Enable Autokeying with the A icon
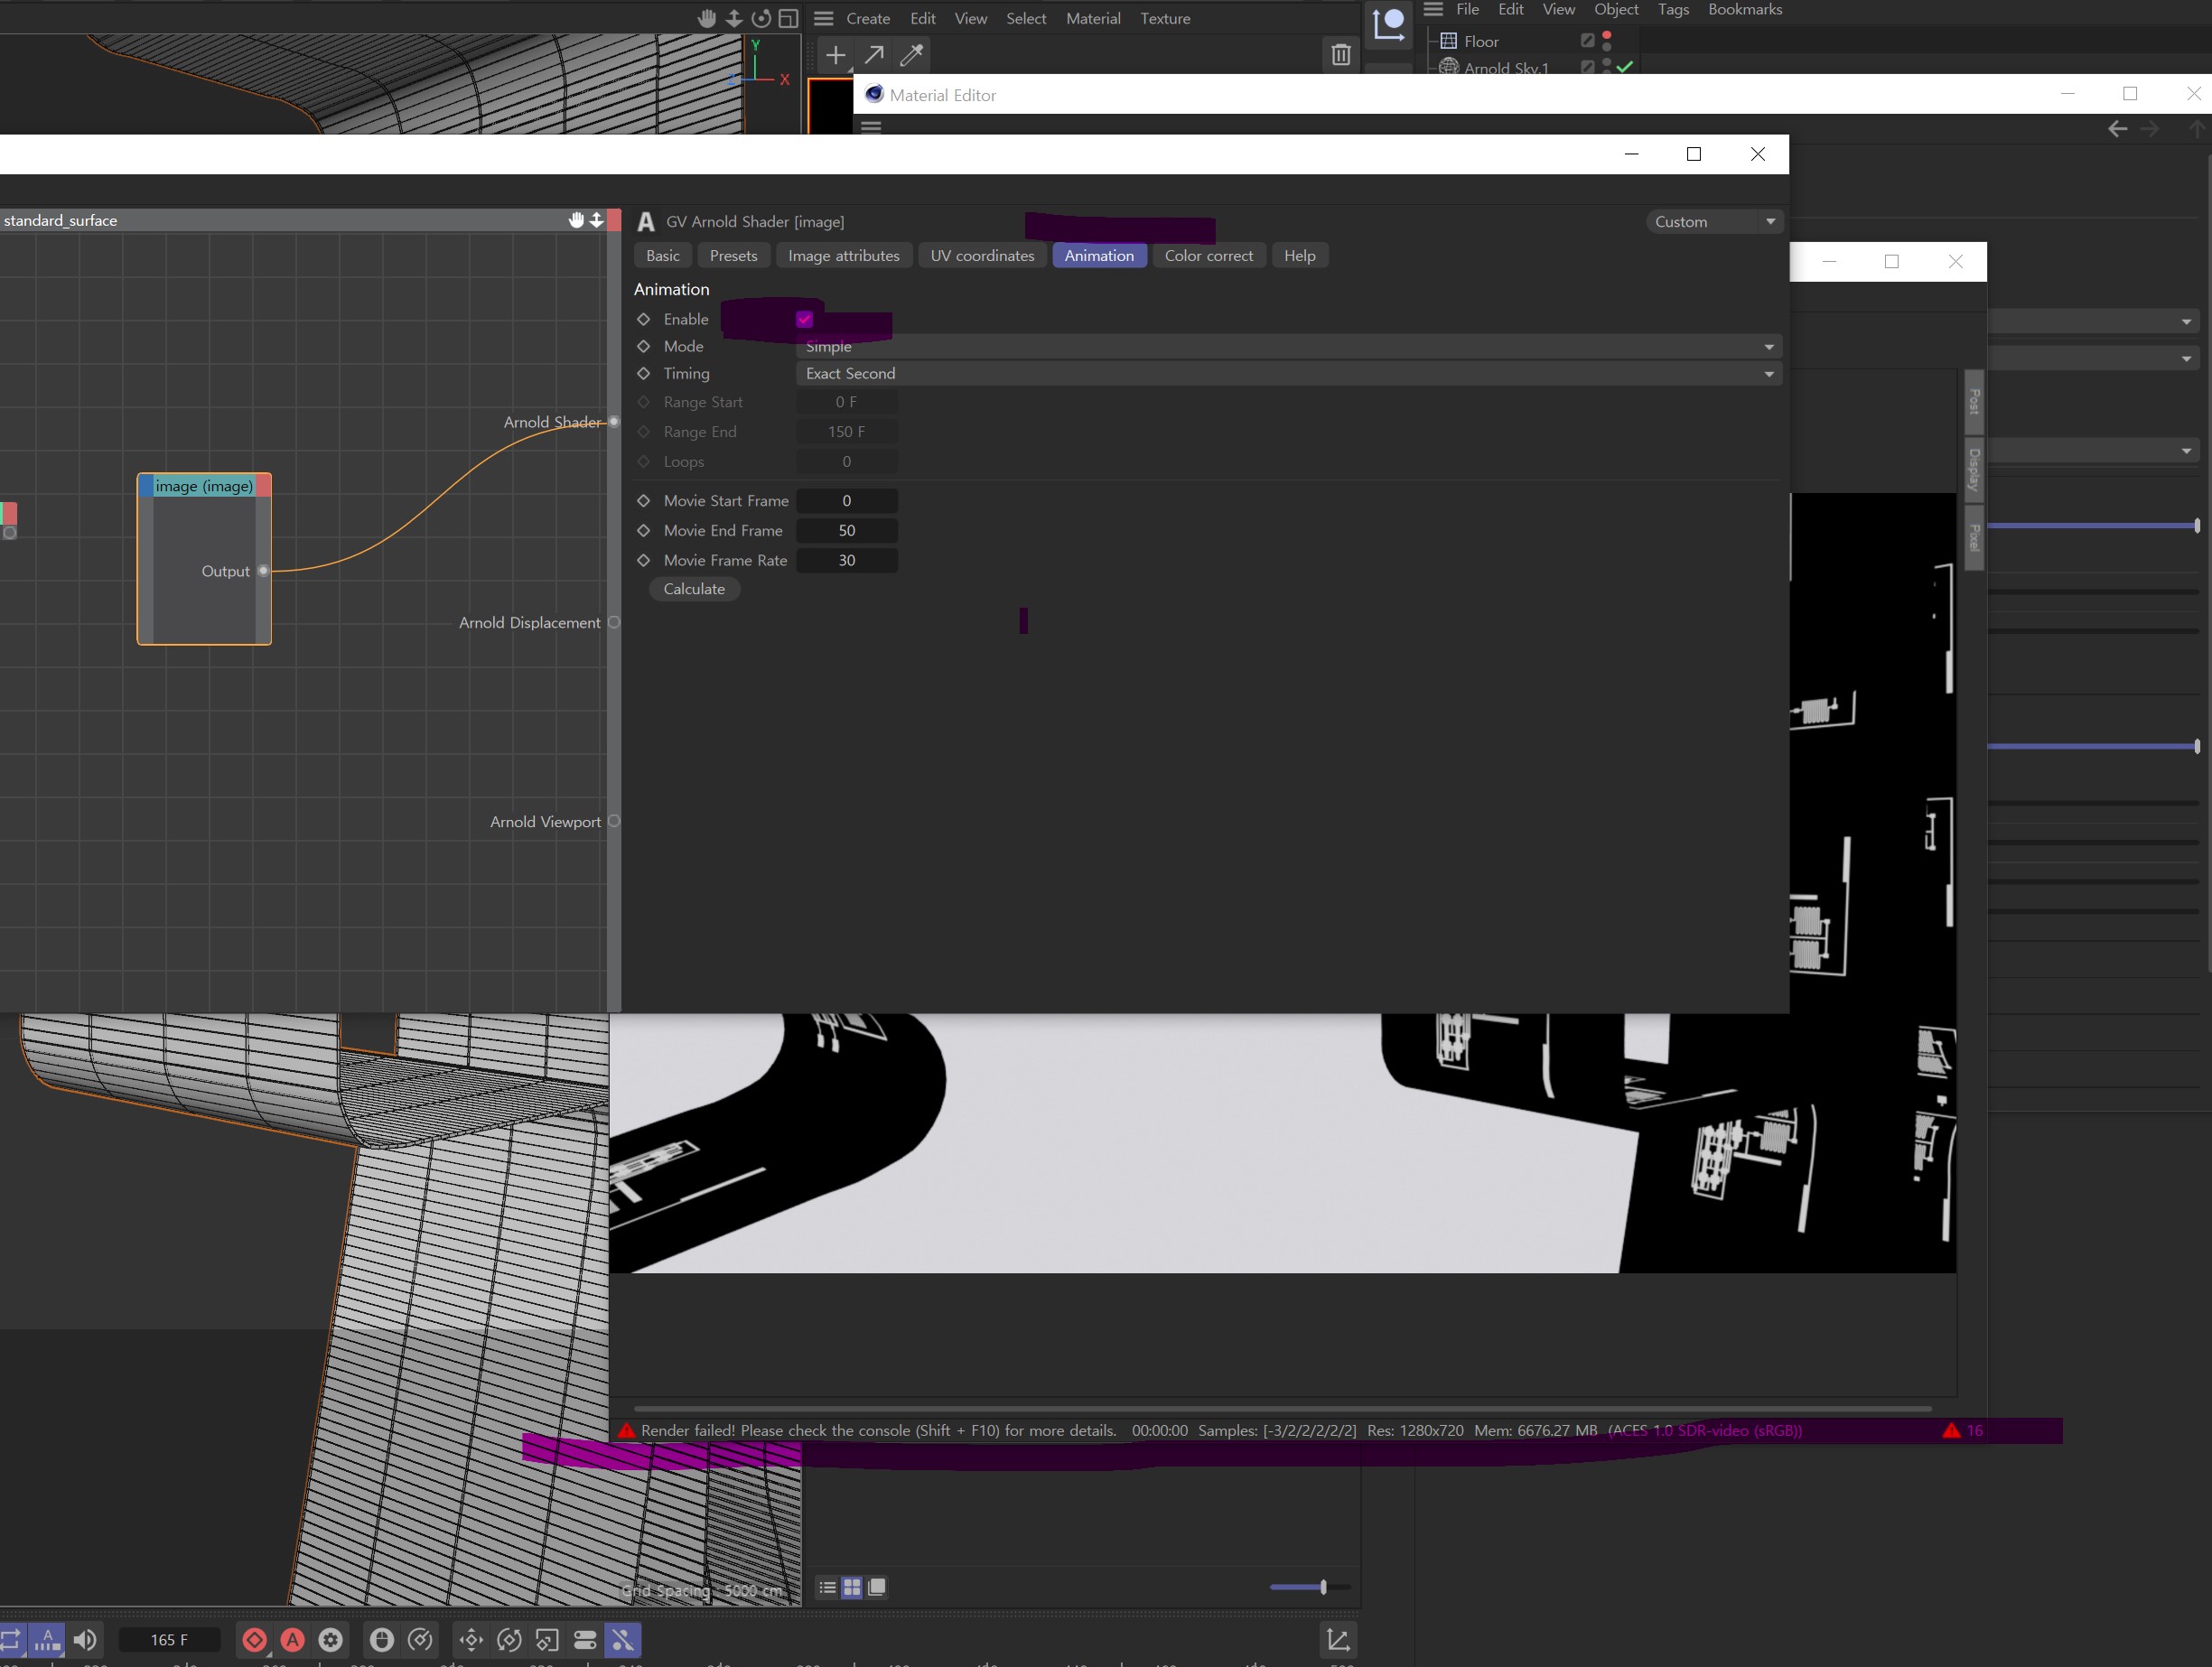Viewport: 2212px width, 1667px height. pyautogui.click(x=292, y=1640)
